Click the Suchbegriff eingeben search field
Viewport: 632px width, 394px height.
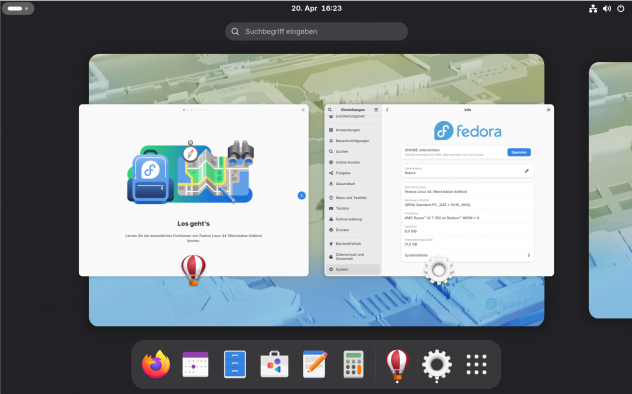tap(316, 31)
